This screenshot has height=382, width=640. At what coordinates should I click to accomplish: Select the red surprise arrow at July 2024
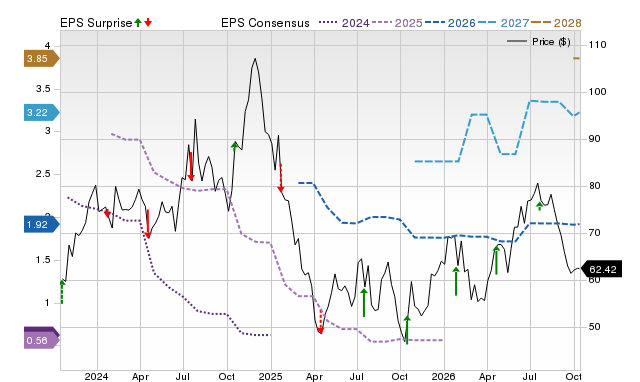click(191, 167)
